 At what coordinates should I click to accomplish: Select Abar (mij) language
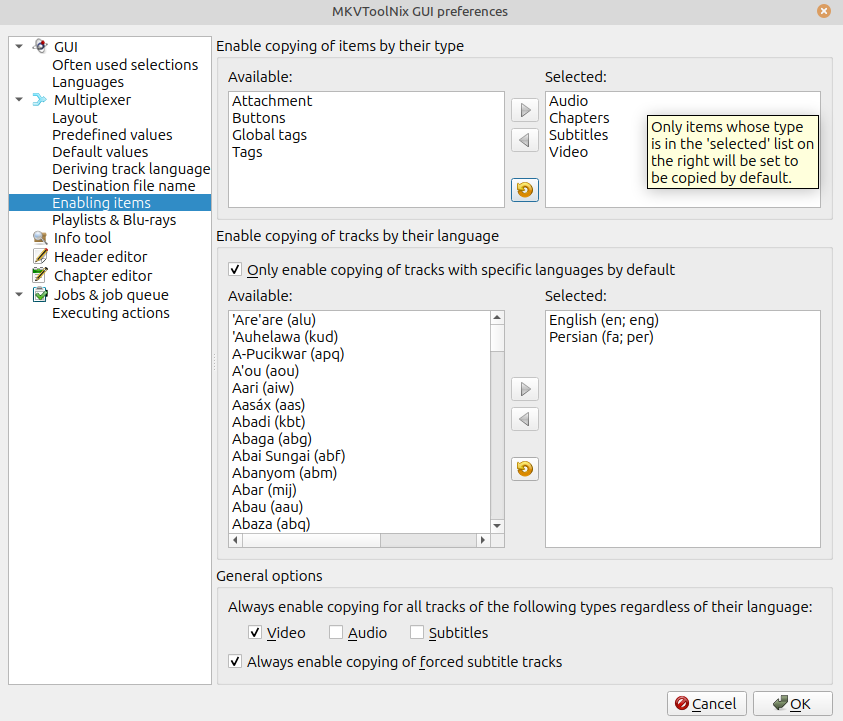(x=264, y=490)
